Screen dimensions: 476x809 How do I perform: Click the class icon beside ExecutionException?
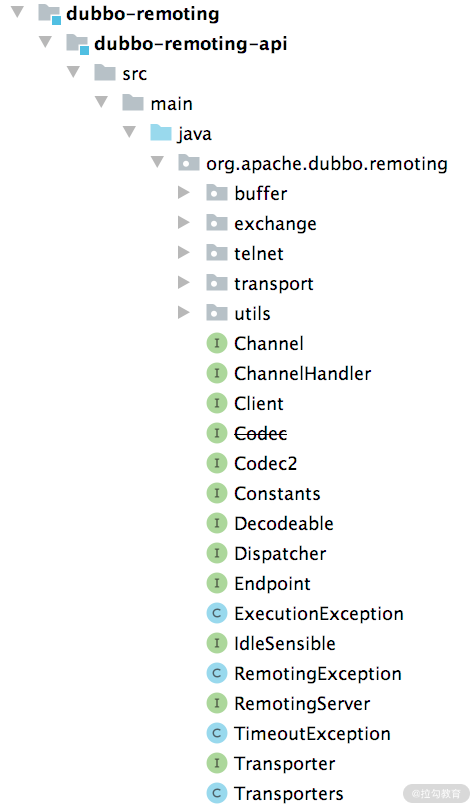pos(217,613)
